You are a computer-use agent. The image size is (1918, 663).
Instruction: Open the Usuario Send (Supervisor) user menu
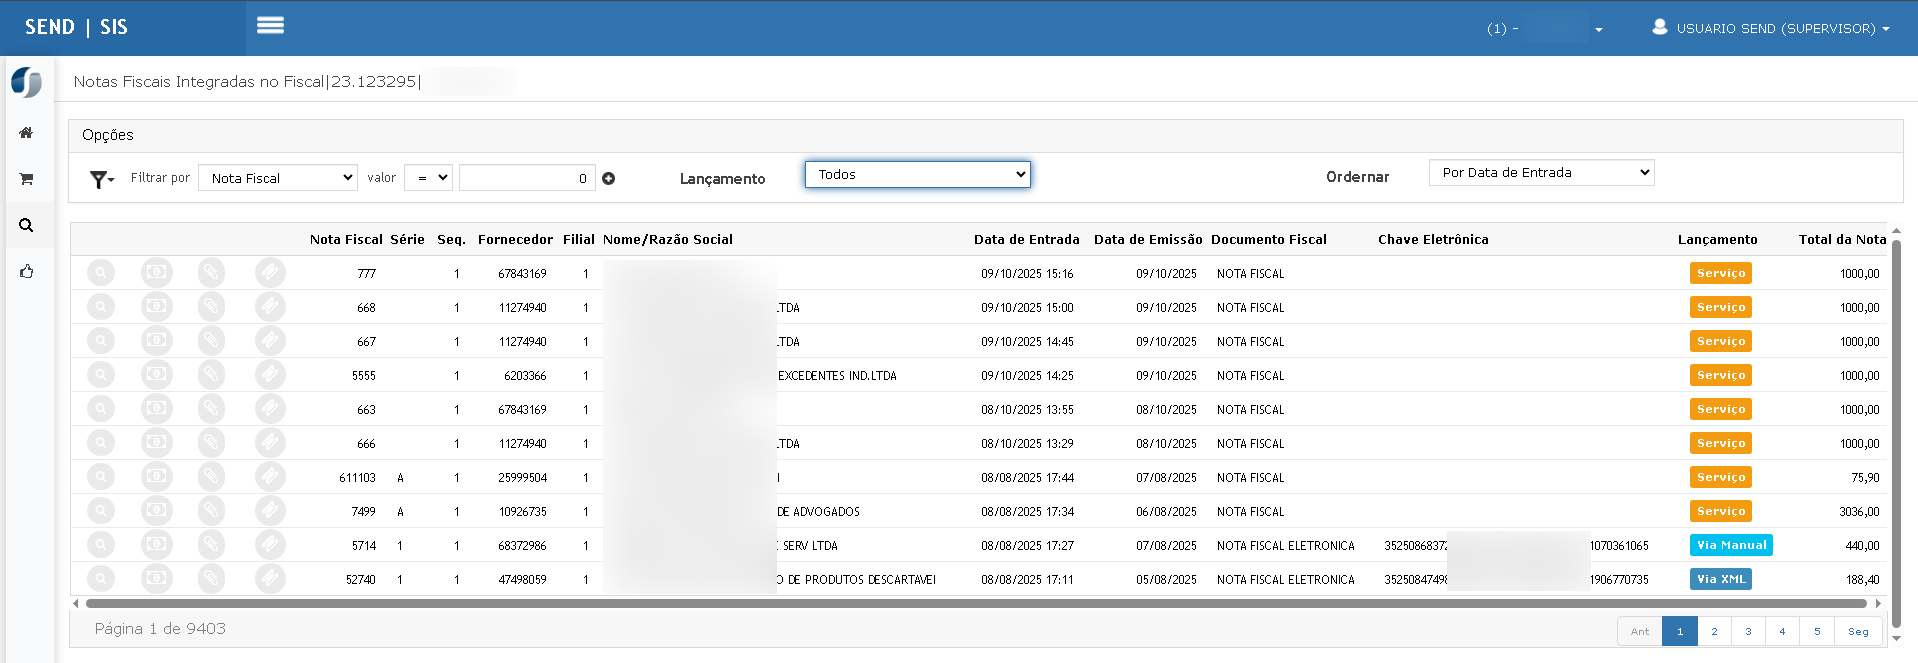[1771, 28]
